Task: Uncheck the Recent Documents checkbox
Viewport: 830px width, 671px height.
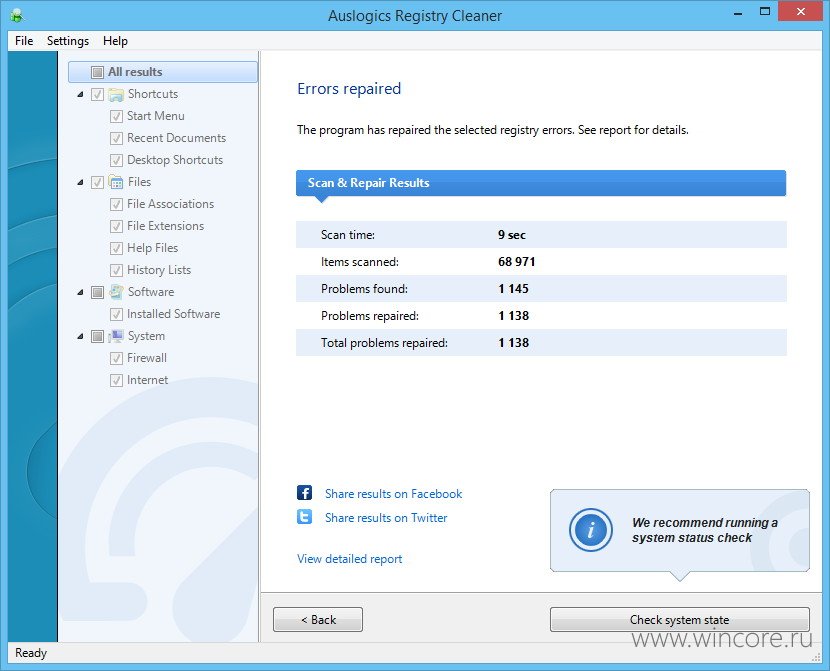Action: 116,139
